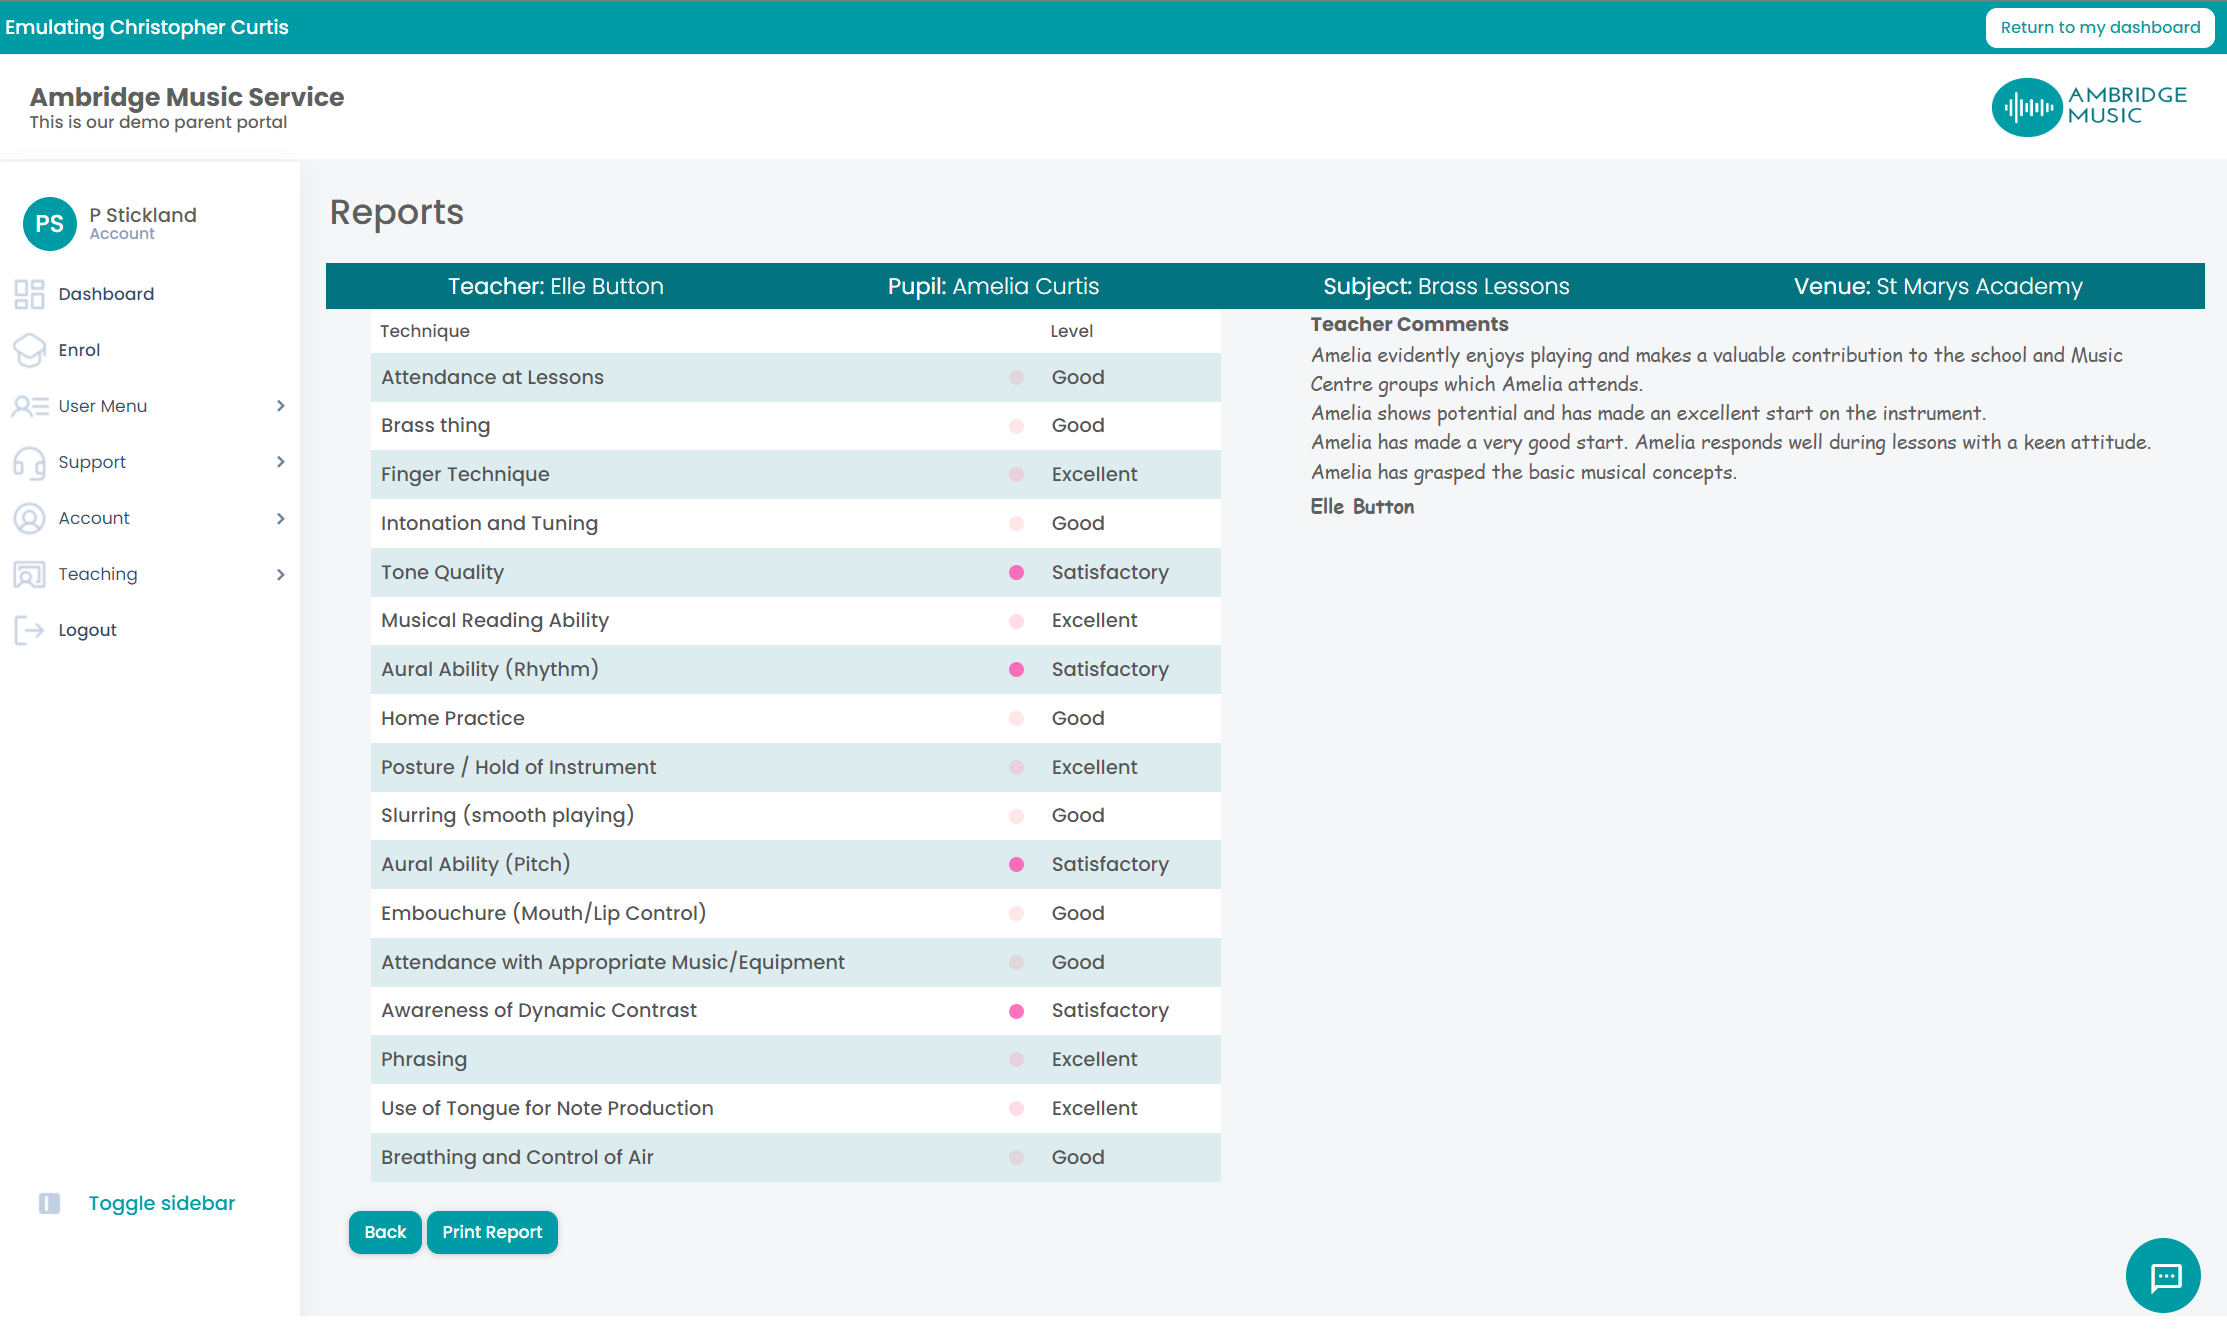Image resolution: width=2227 pixels, height=1338 pixels.
Task: Click the Account person circle icon
Action: (29, 518)
